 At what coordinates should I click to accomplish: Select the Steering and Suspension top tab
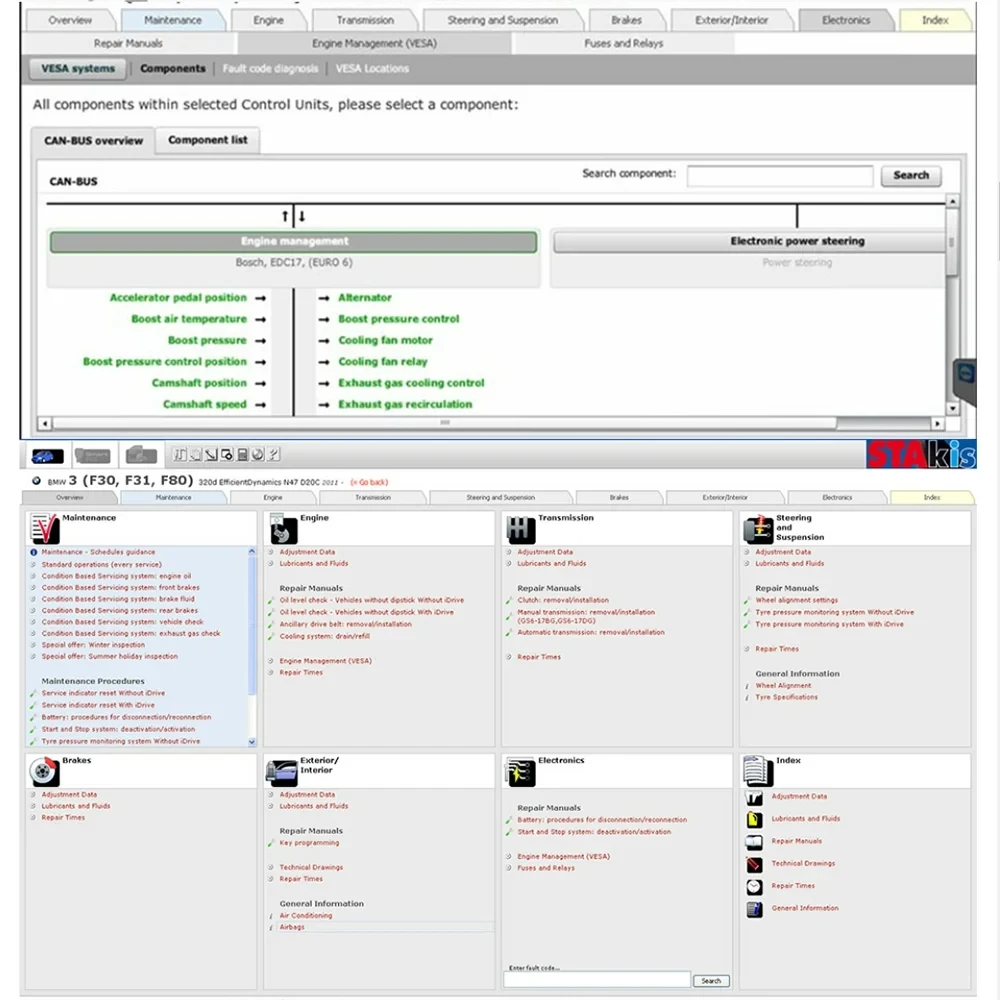(x=503, y=20)
